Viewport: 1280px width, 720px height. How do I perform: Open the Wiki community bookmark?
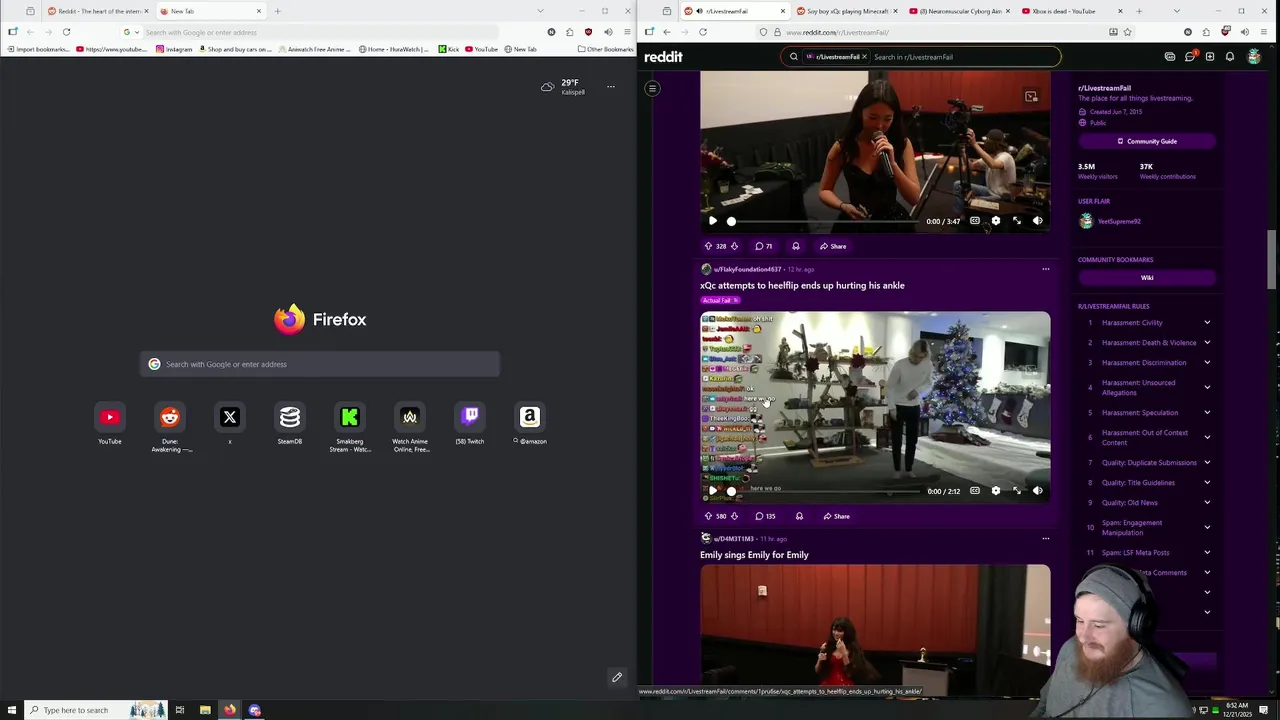[1147, 278]
